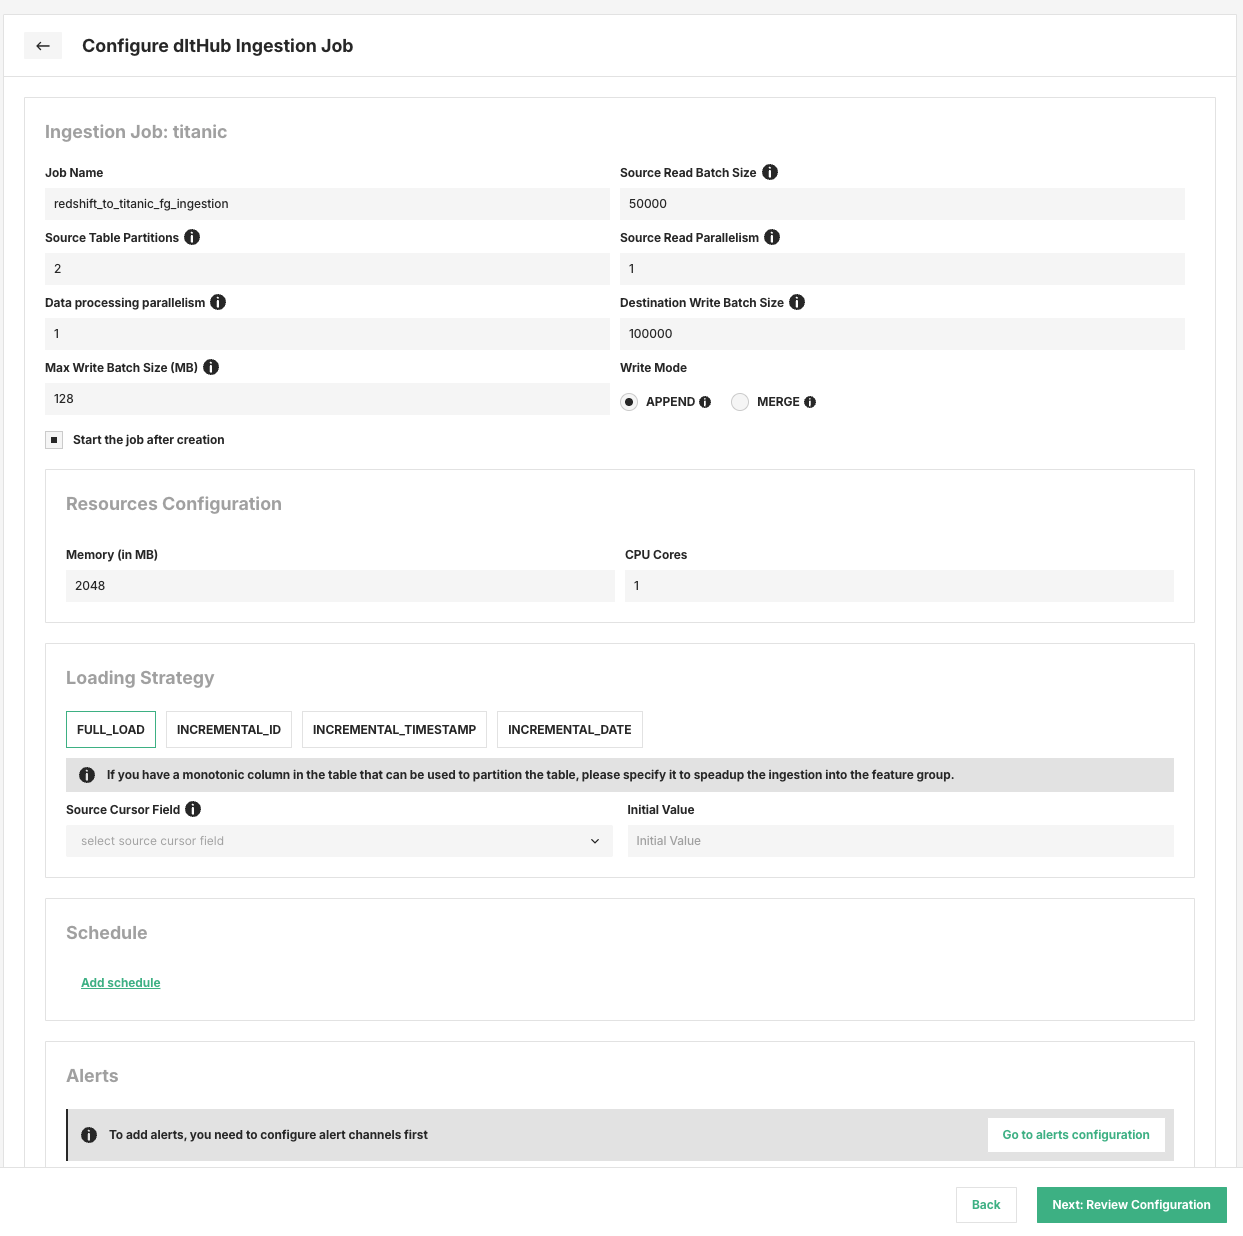Click the Max Write Batch Size info icon
The image size is (1243, 1236).
click(211, 367)
